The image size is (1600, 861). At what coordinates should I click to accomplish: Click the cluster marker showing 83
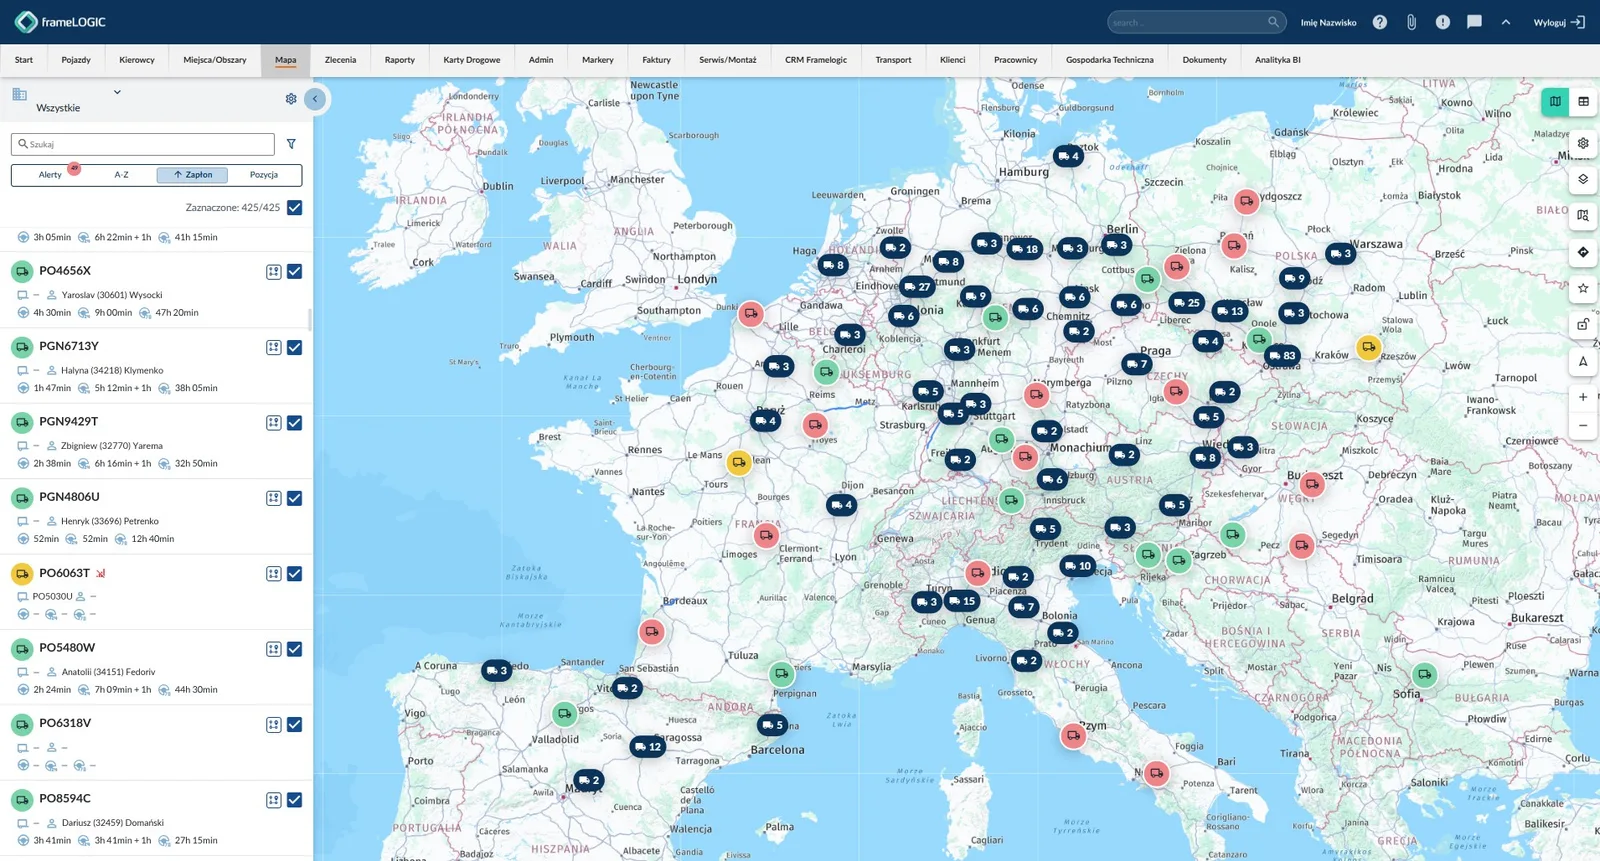tap(1282, 355)
